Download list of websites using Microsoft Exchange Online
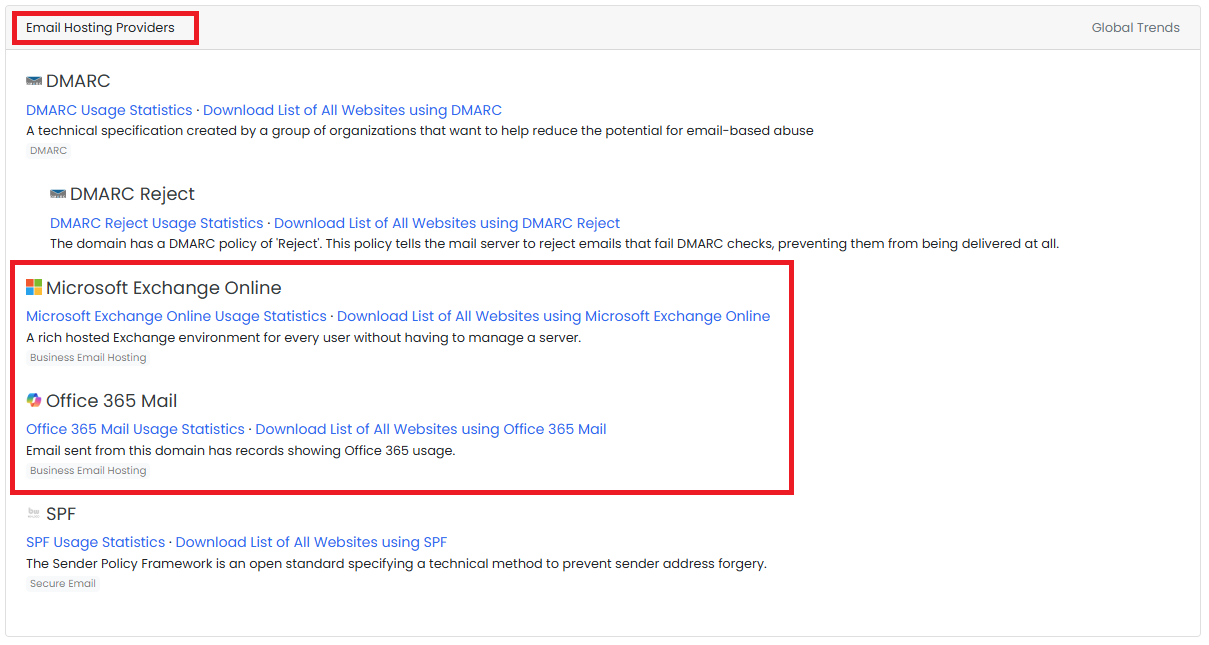Screen dimensions: 1209x645 (553, 316)
